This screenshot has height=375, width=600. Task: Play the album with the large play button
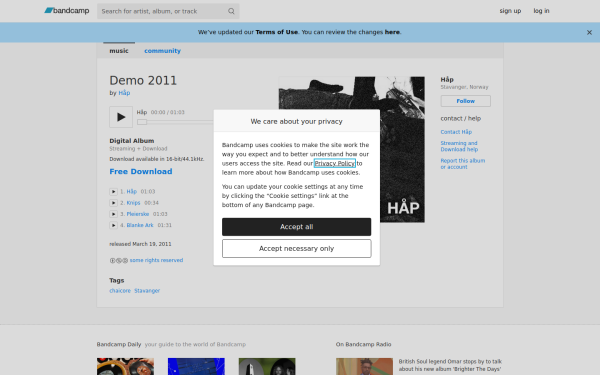[121, 117]
